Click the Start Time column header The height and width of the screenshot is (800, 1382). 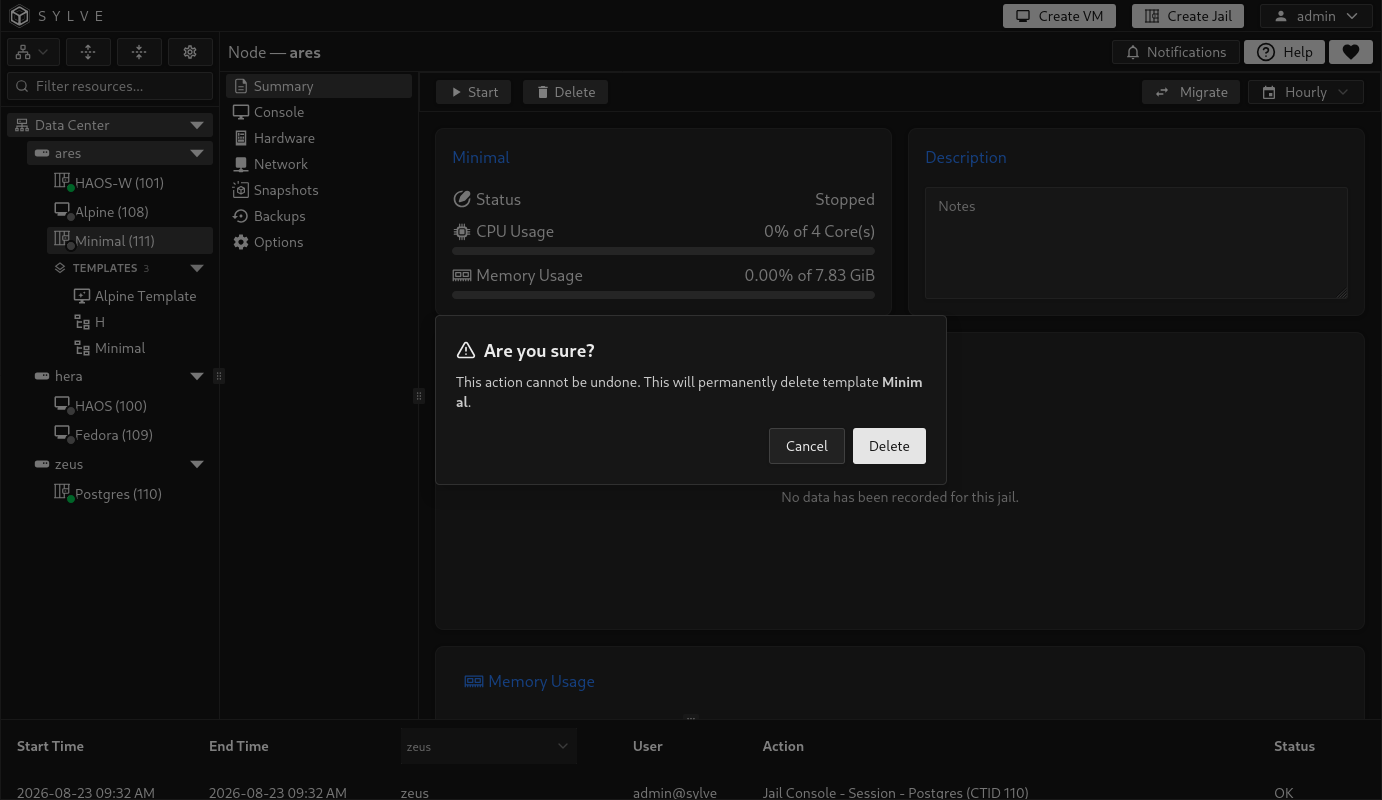coord(50,746)
